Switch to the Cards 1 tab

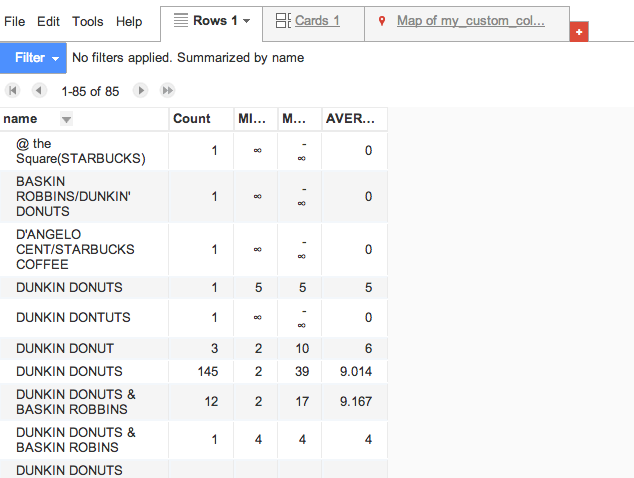(x=317, y=21)
